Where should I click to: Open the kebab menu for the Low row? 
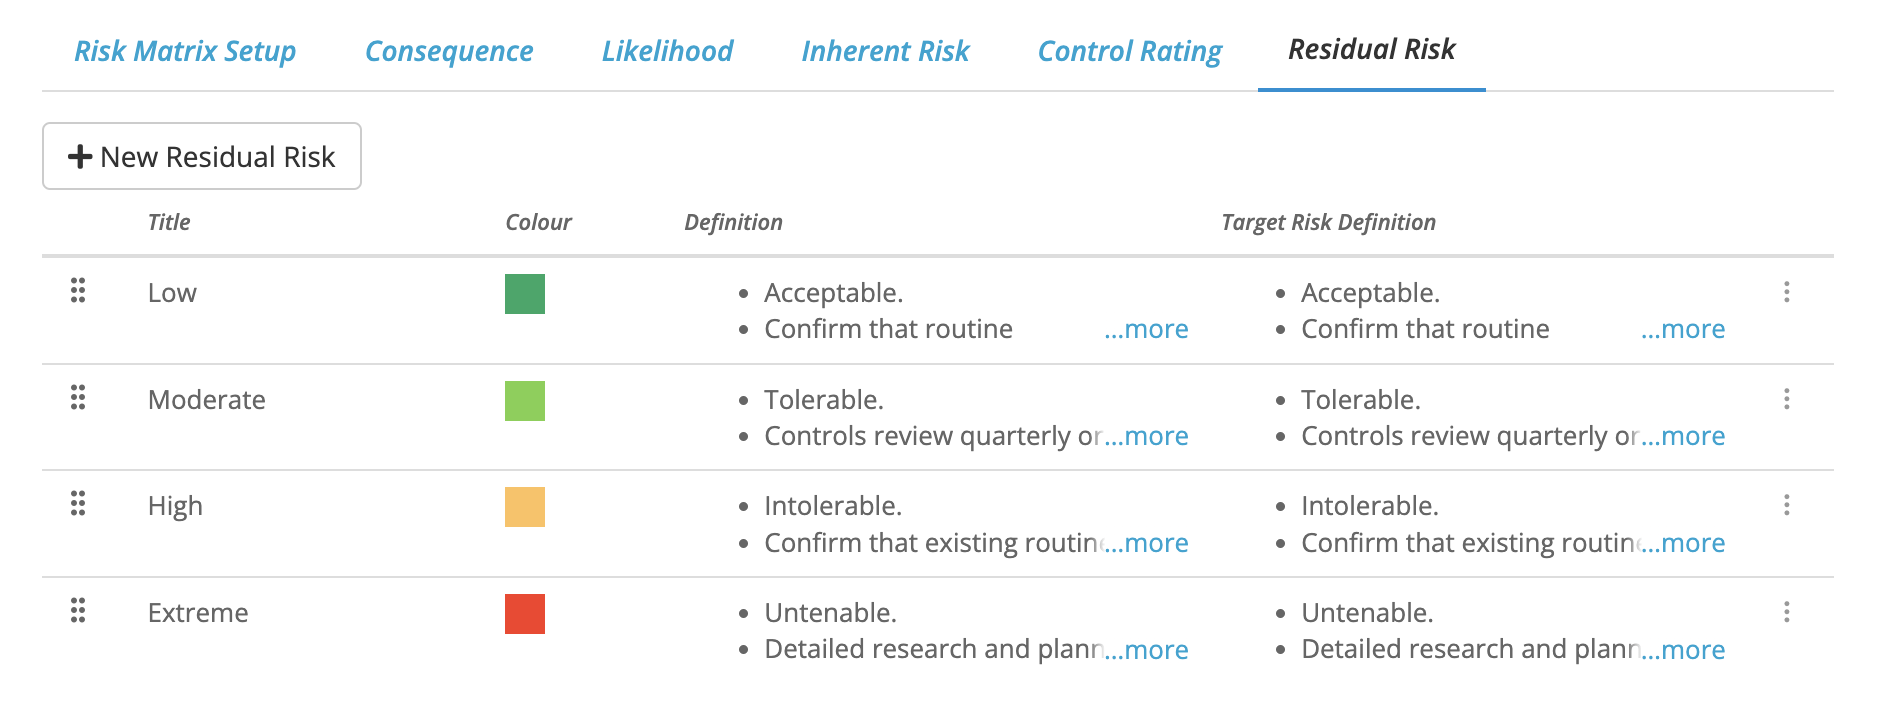click(1786, 292)
